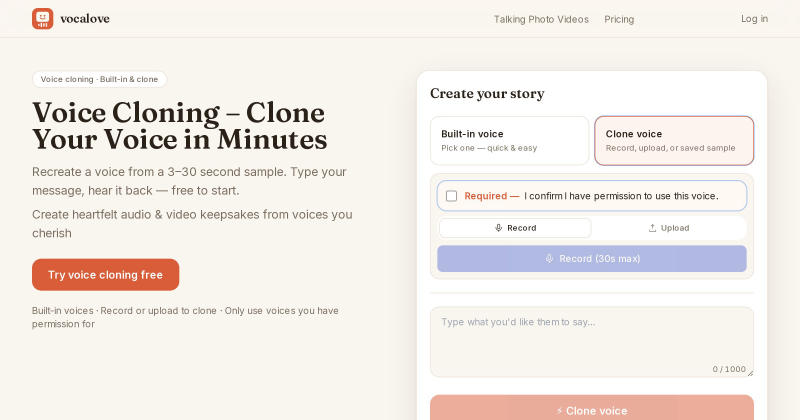Viewport: 800px width, 420px height.
Task: Select the Clone voice option card
Action: [x=674, y=141]
